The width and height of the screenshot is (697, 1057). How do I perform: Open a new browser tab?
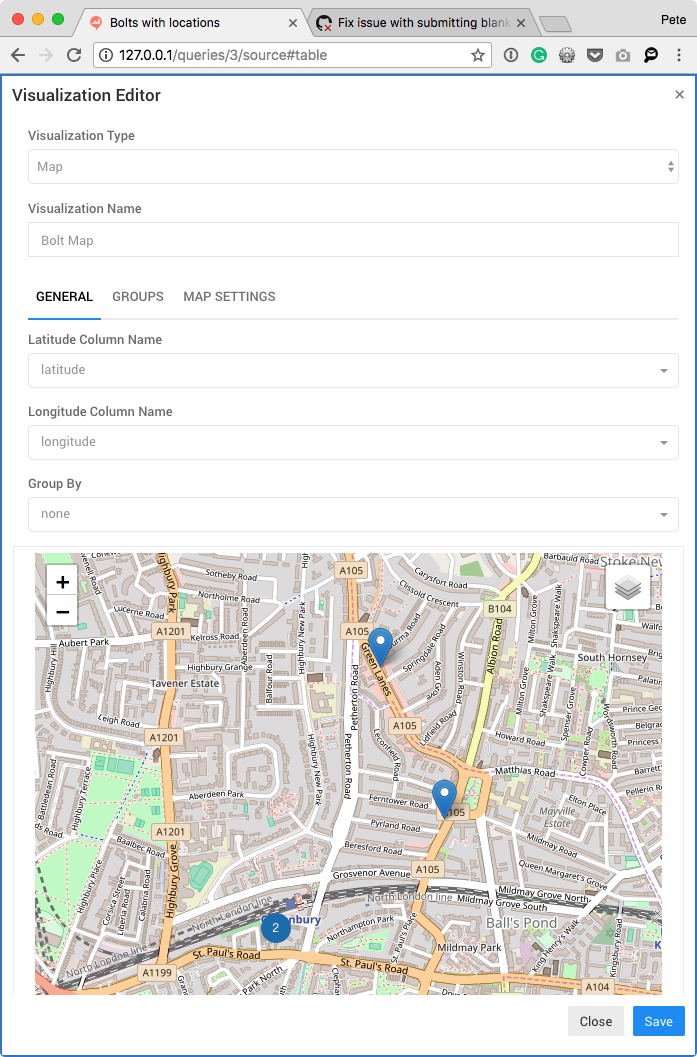pos(555,24)
